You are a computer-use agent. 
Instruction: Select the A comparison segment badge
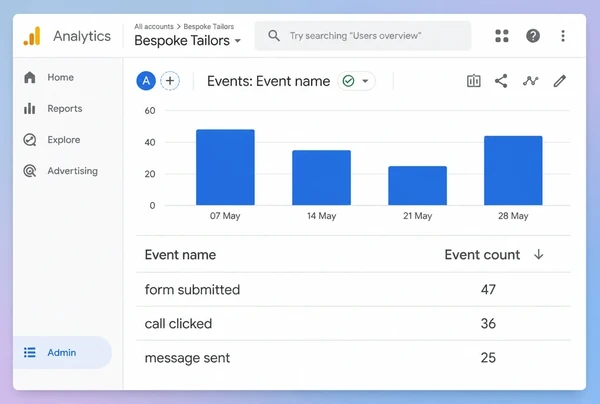(146, 81)
